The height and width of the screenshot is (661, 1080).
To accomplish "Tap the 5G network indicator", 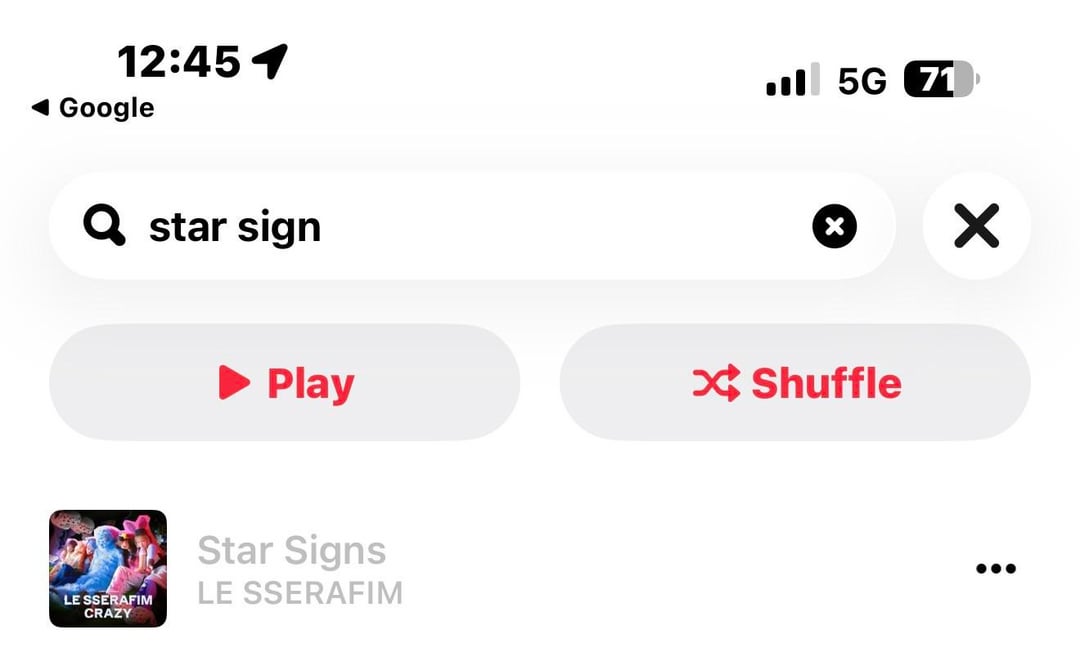I will 862,81.
